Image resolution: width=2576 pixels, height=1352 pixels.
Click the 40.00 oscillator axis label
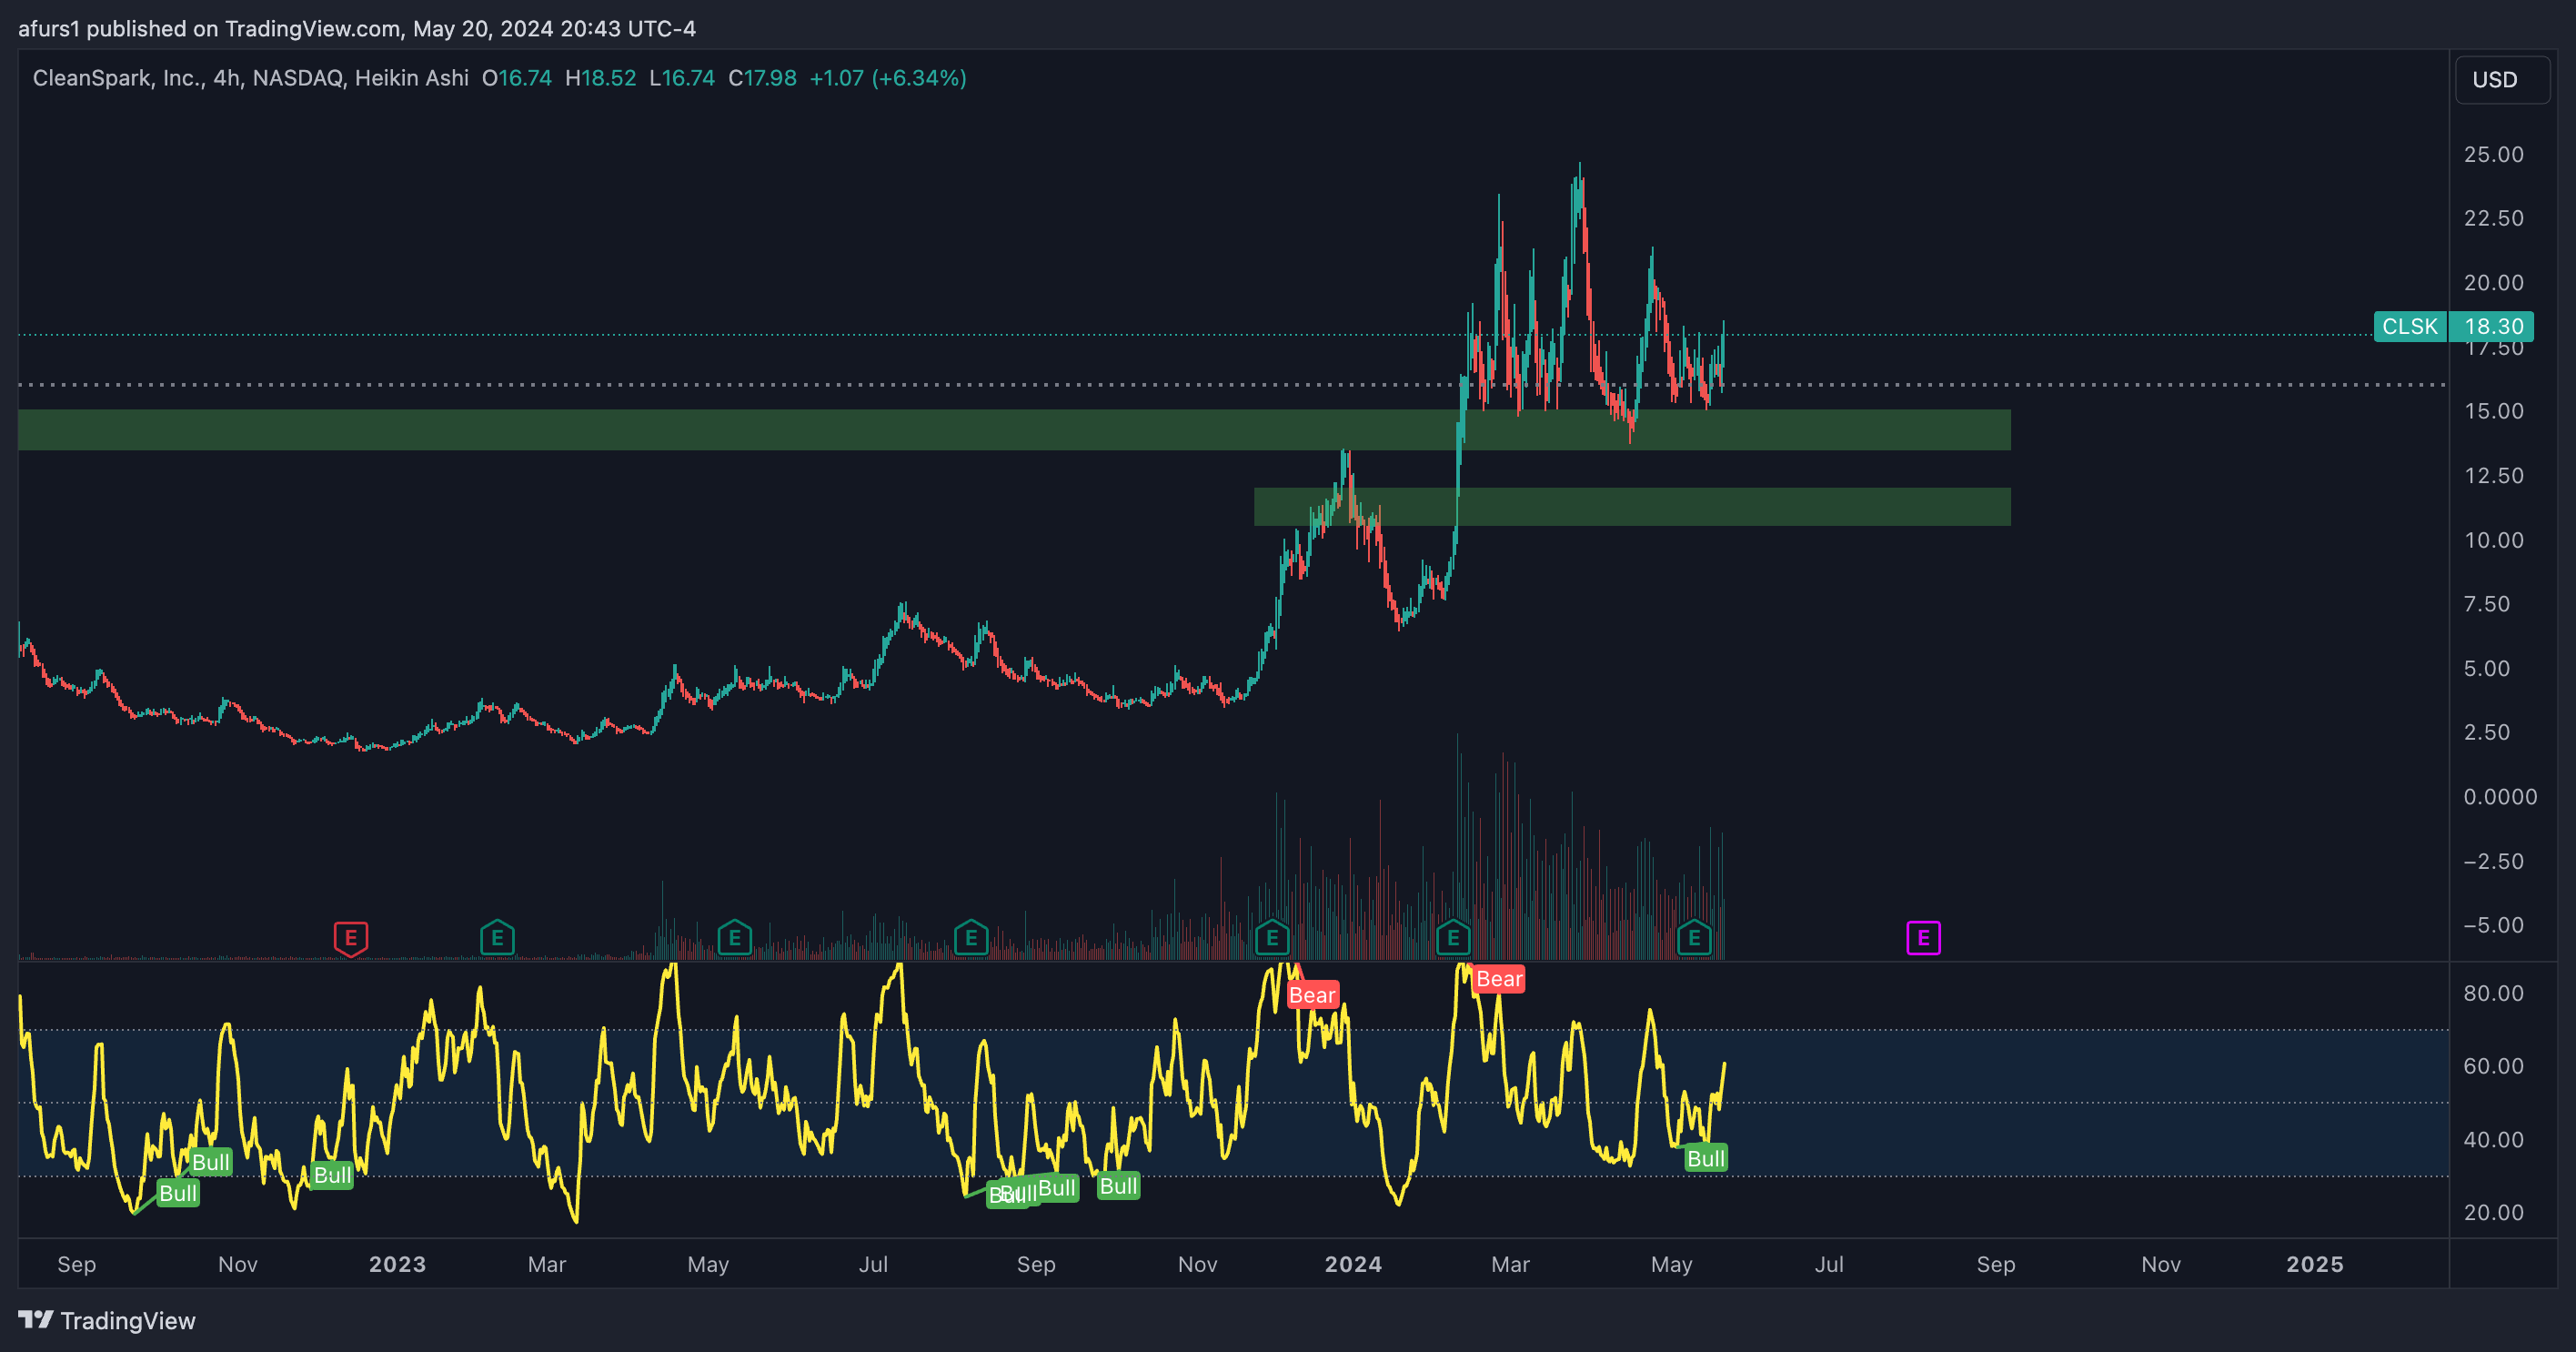2493,1139
